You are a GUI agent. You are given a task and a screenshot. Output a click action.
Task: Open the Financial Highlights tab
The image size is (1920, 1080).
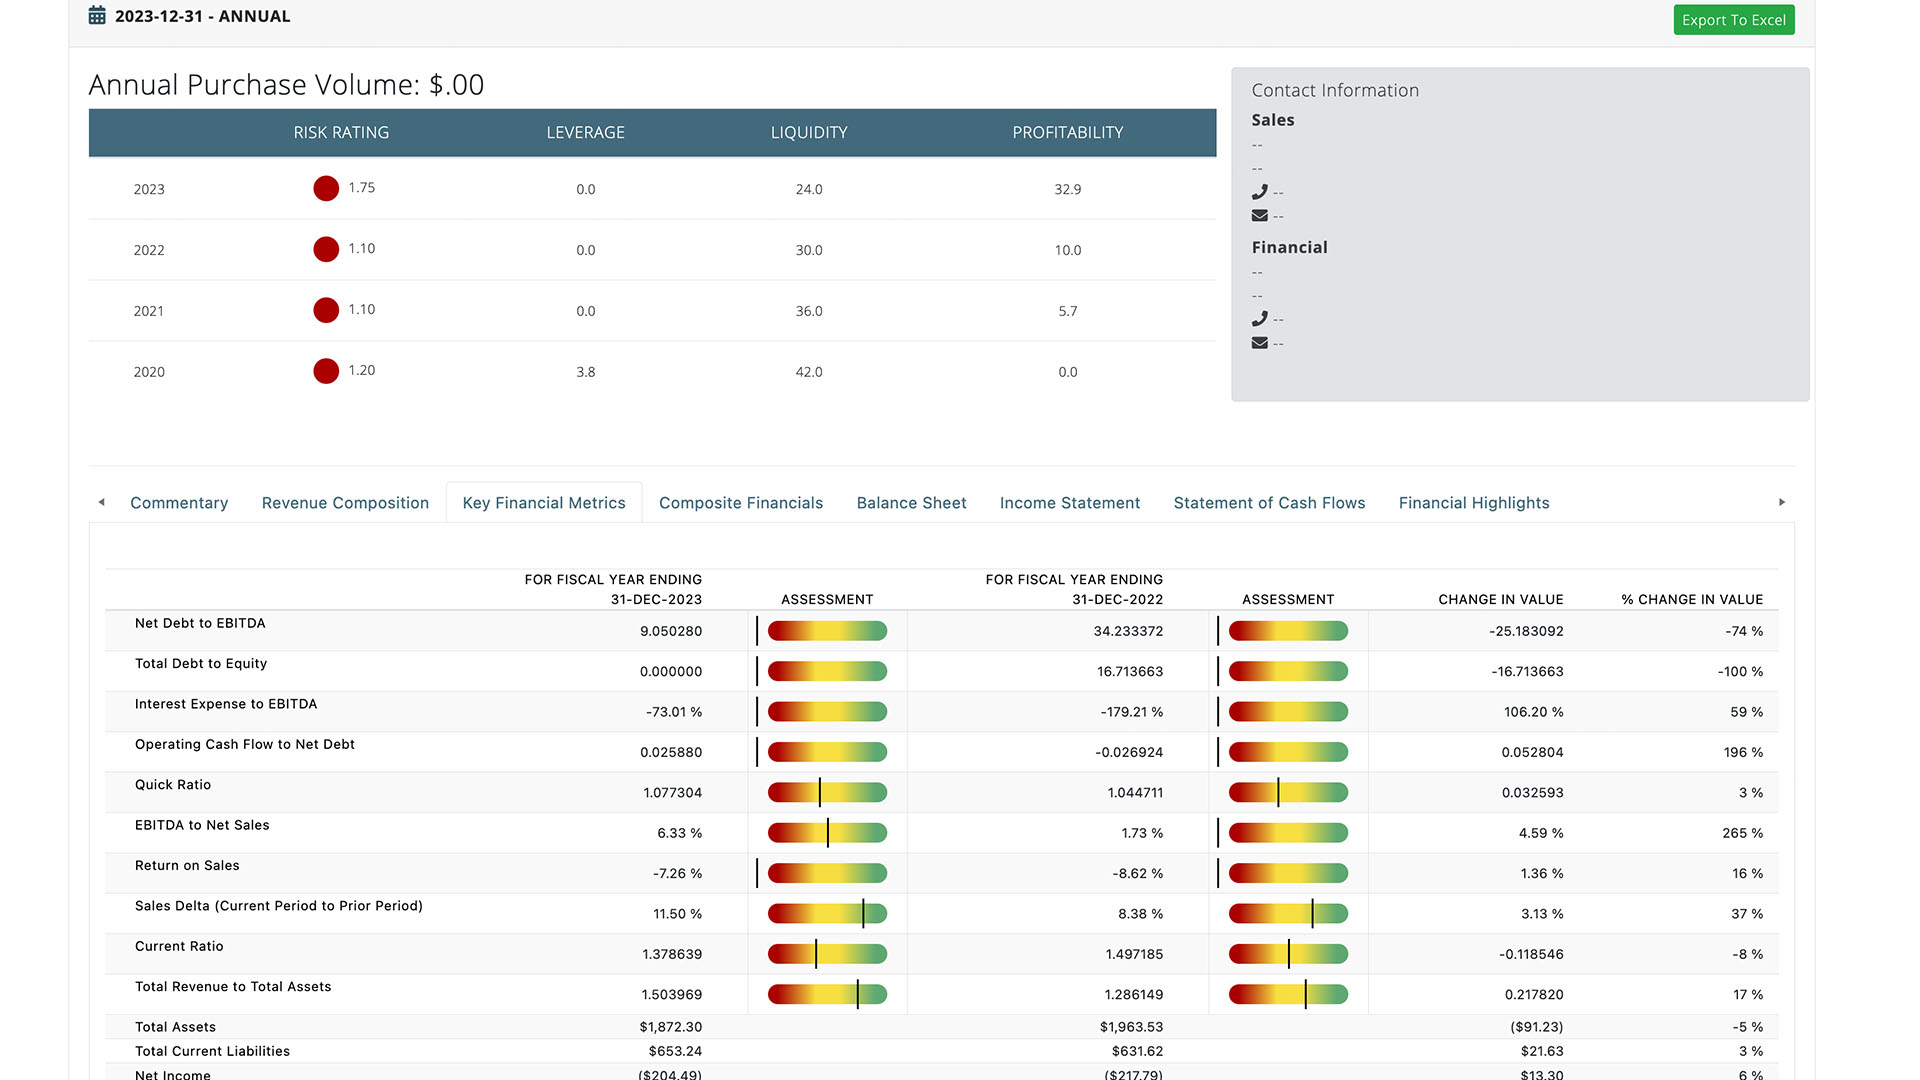[x=1473, y=503]
